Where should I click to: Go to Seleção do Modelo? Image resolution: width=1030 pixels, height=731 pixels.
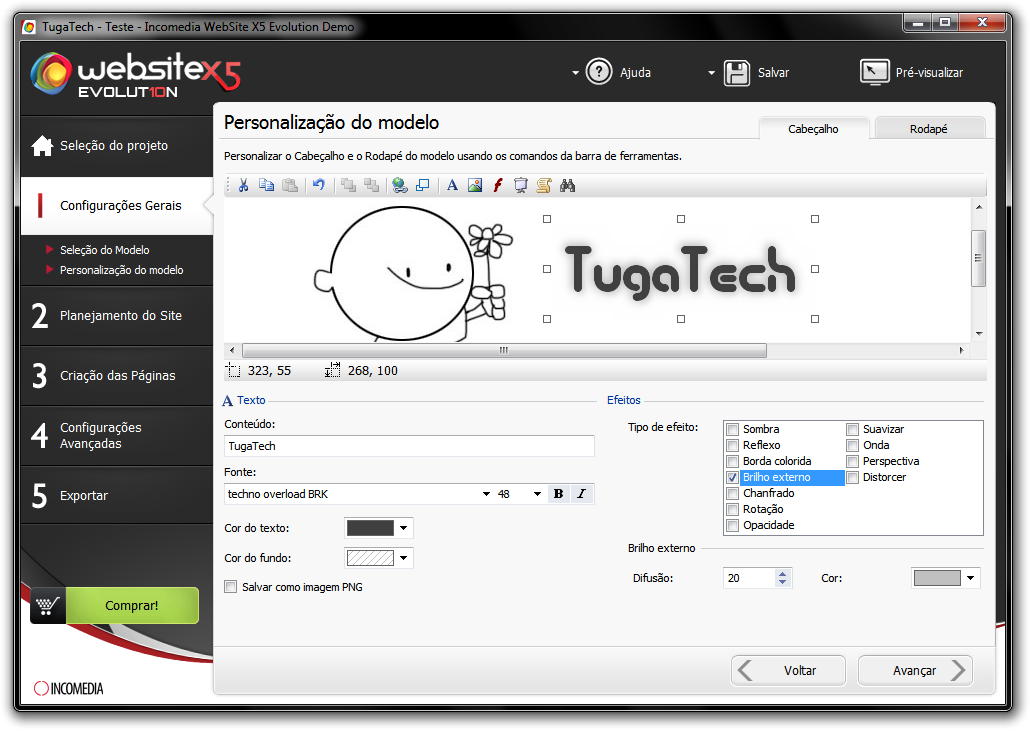coord(104,250)
